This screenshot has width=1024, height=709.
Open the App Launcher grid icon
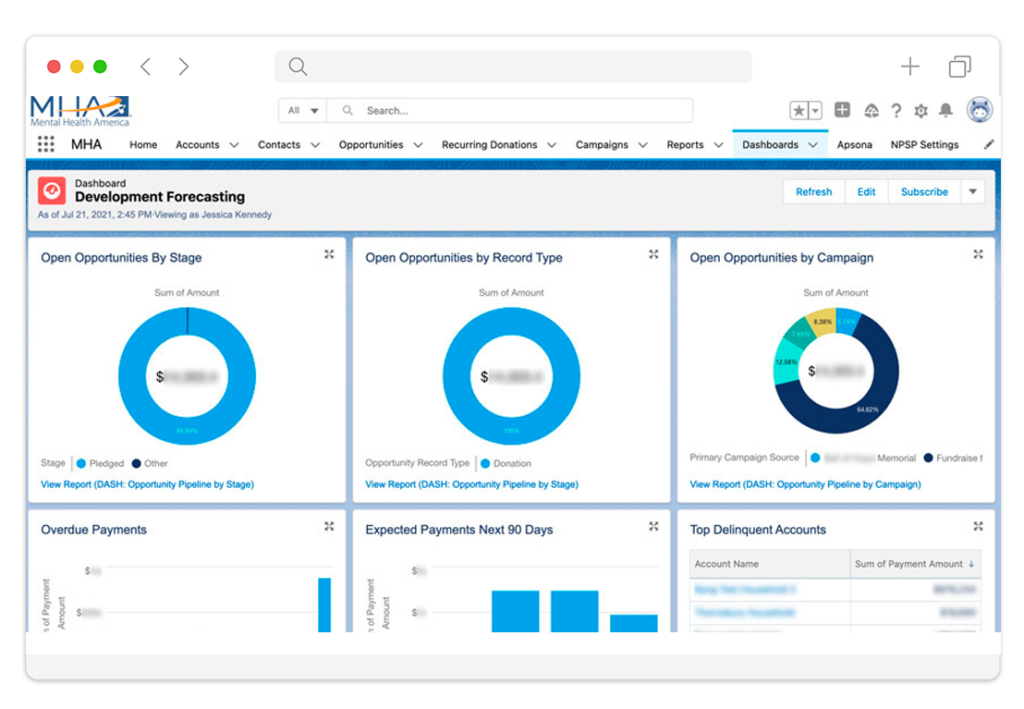click(x=46, y=144)
